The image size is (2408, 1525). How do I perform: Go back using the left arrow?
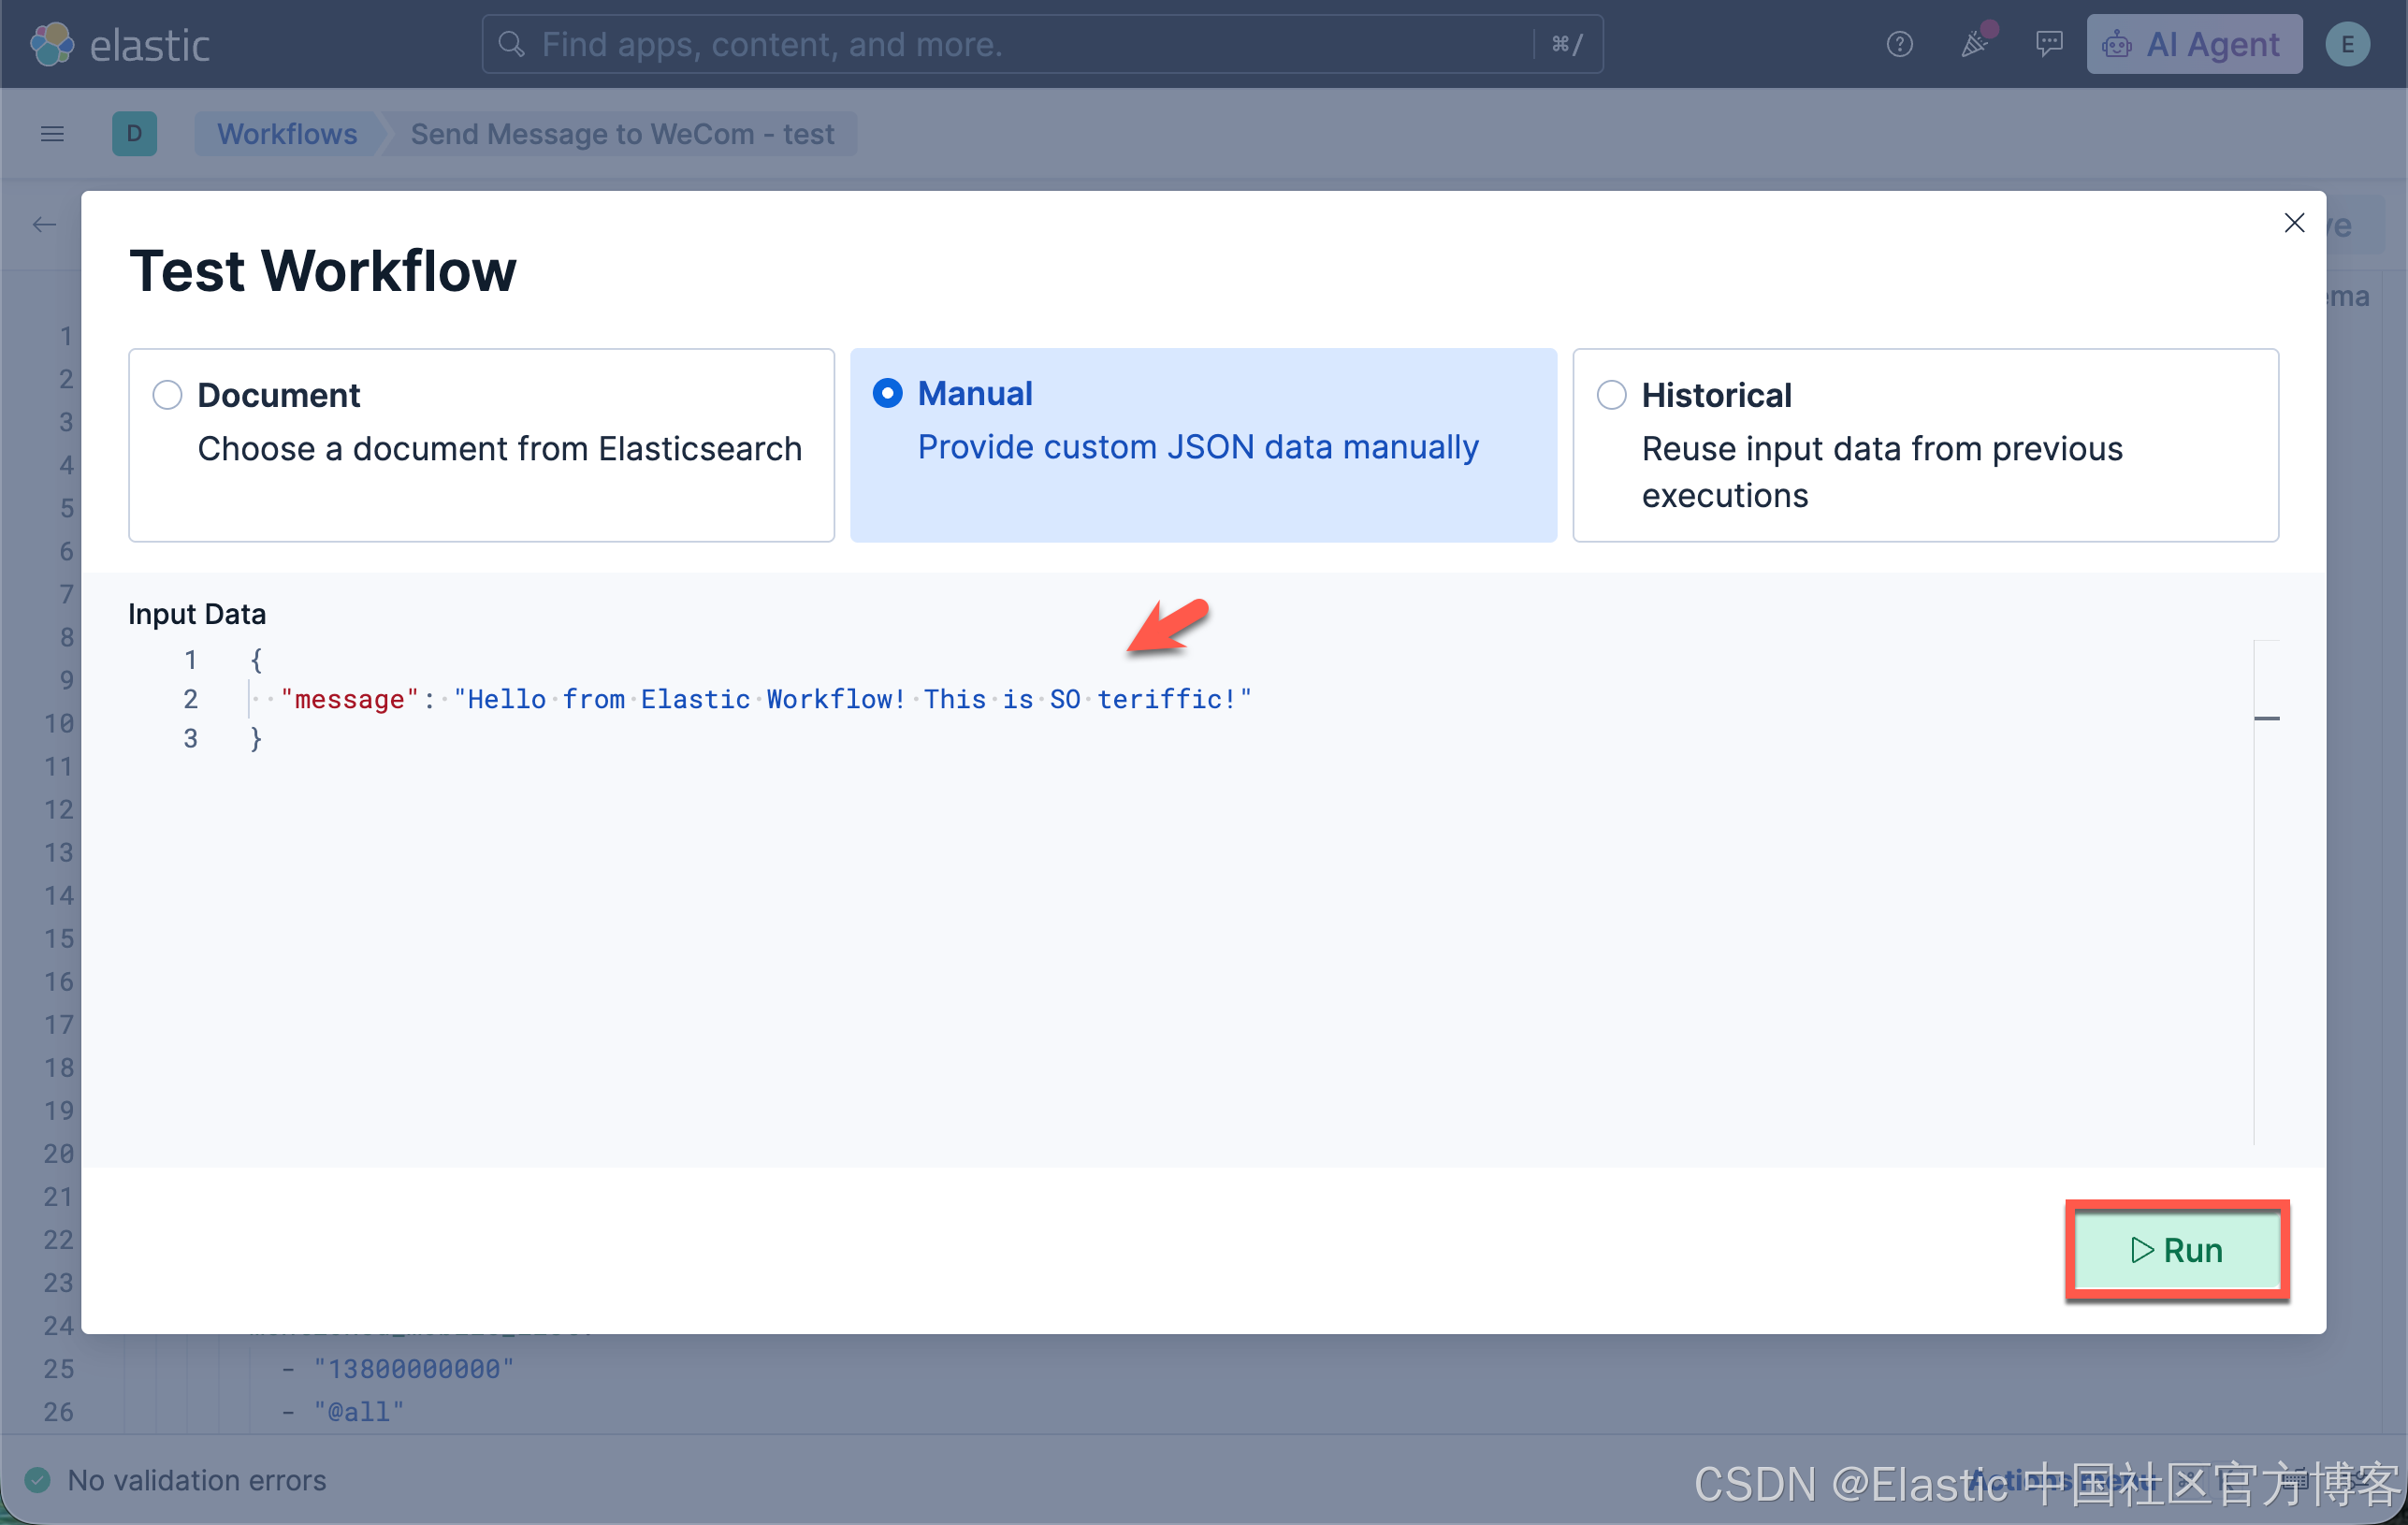tap(44, 224)
